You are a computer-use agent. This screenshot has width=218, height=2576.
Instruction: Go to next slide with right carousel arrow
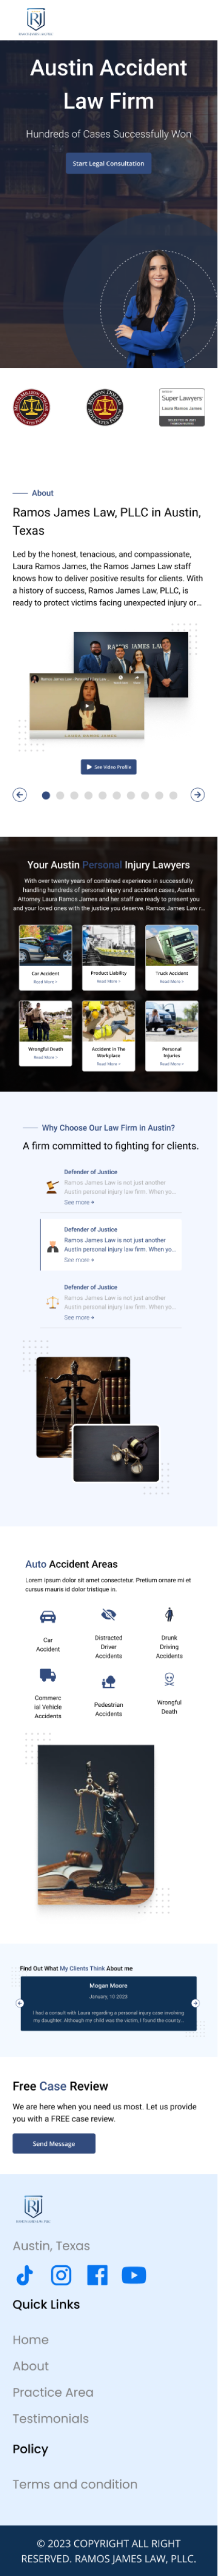click(x=197, y=794)
